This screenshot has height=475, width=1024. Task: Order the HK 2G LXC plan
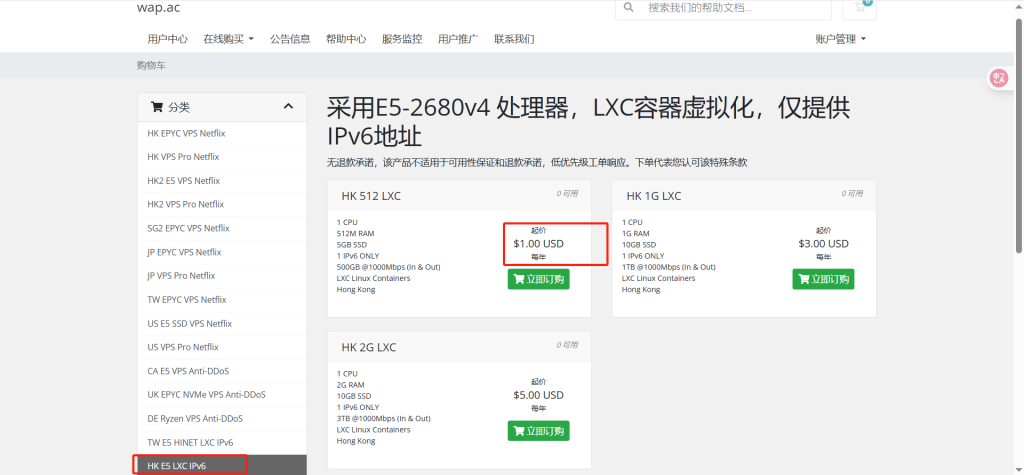(x=538, y=431)
